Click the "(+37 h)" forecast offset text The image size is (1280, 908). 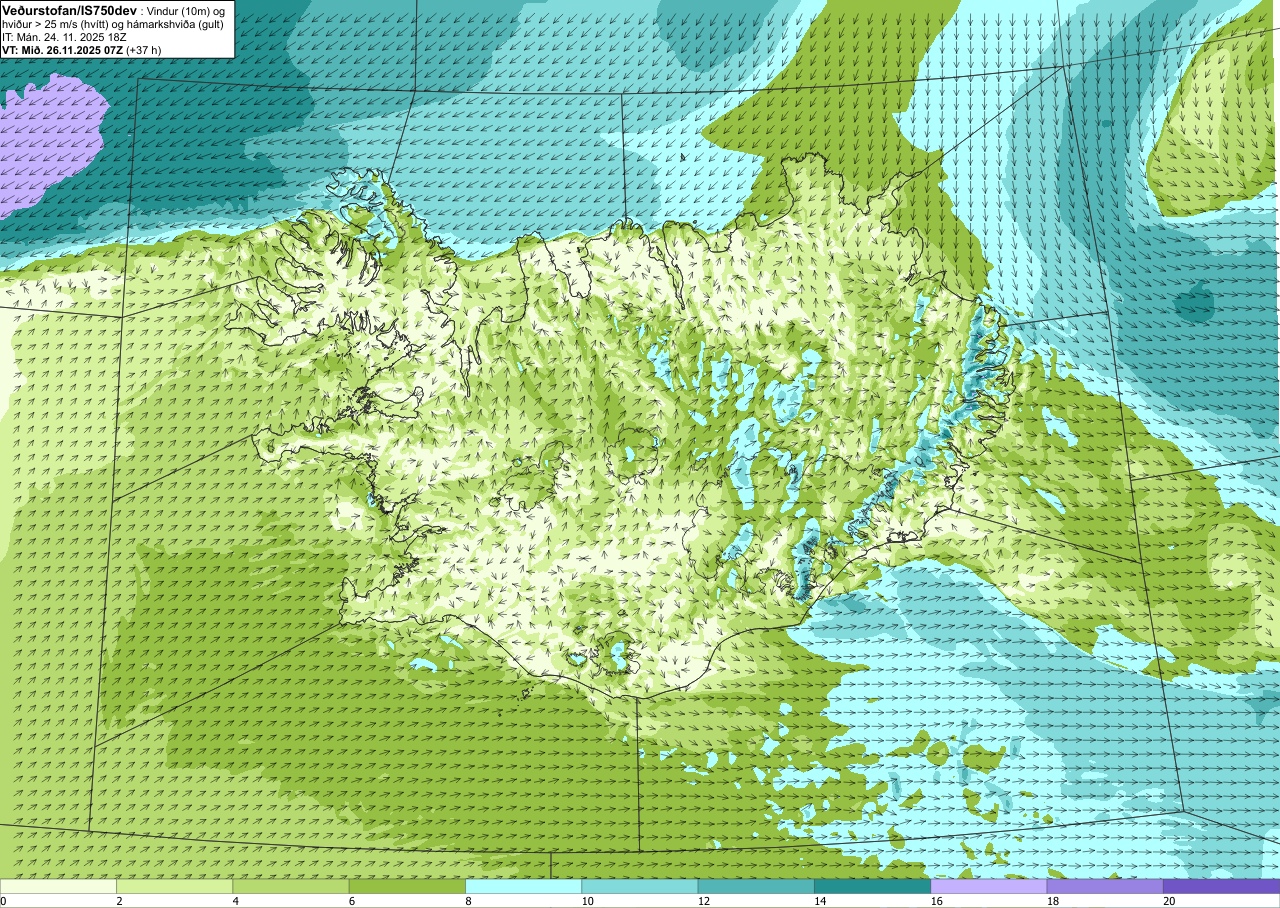[144, 49]
